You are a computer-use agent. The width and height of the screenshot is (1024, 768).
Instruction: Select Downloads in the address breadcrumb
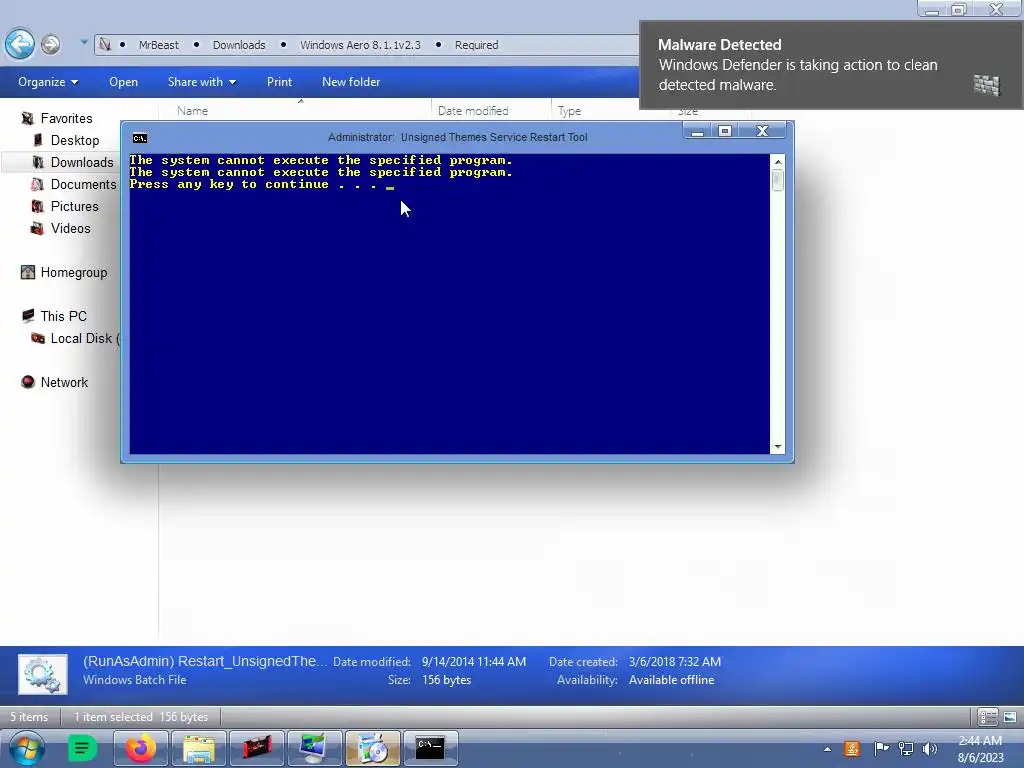click(239, 45)
